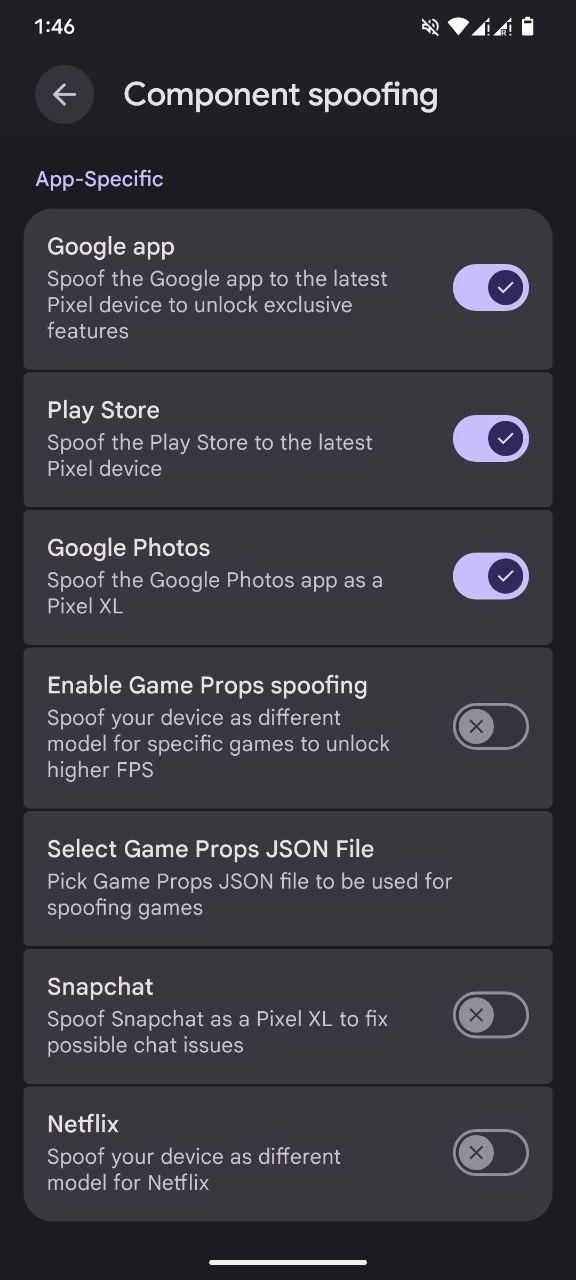Image resolution: width=576 pixels, height=1280 pixels.
Task: Tap the Google app setting title
Action: (111, 246)
